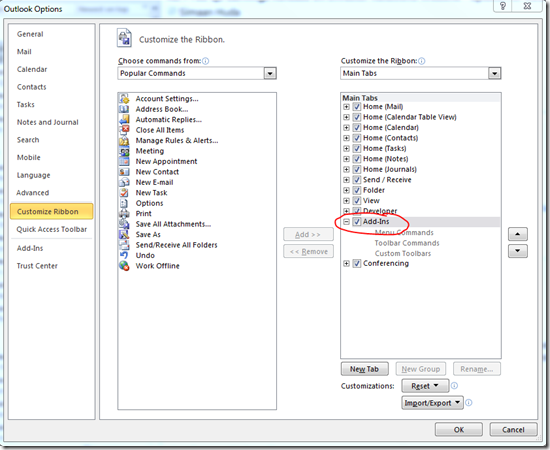Screen dimensions: 550x450
Task: Click the New Task icon
Action: point(124,193)
